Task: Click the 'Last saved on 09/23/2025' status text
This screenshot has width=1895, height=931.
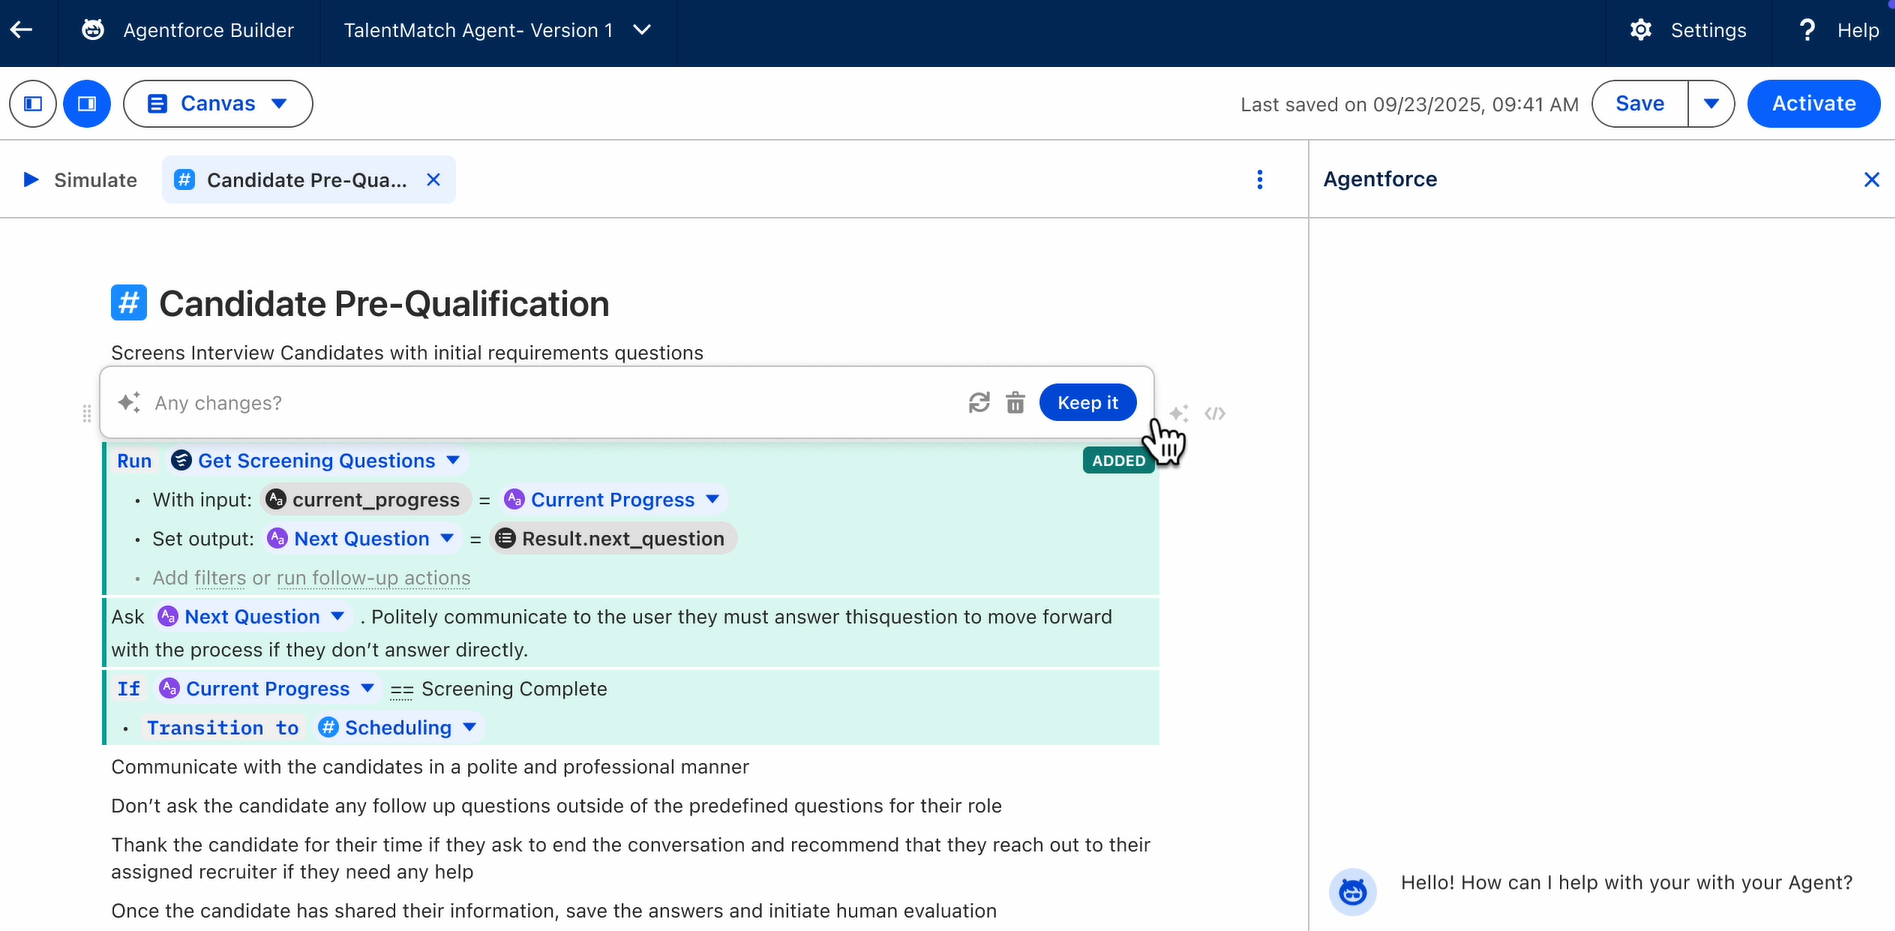Action: coord(1409,105)
